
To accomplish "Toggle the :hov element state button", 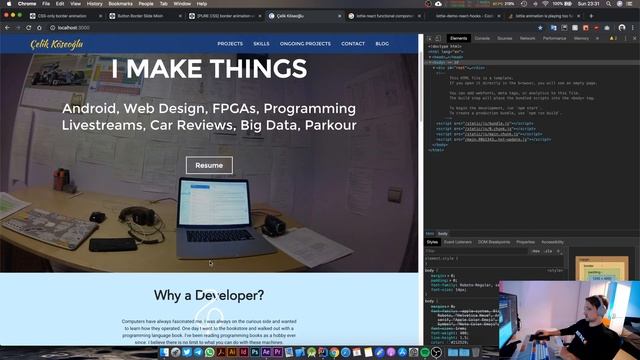I will click(x=536, y=251).
